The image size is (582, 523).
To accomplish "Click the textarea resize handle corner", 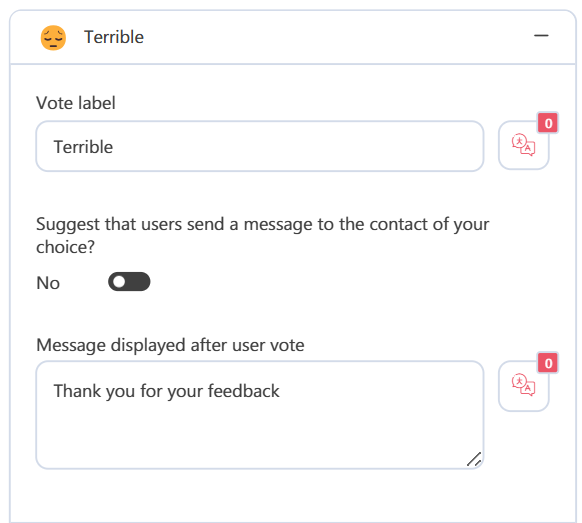I will point(474,460).
